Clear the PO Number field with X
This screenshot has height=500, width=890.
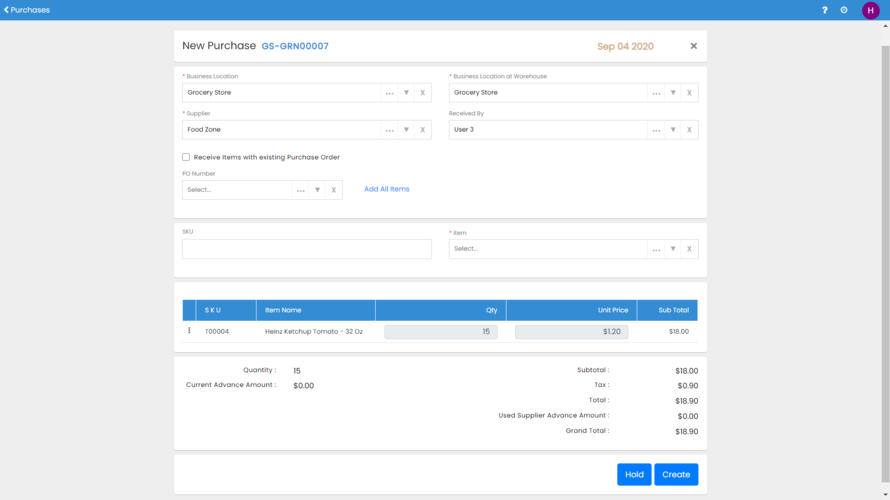334,190
